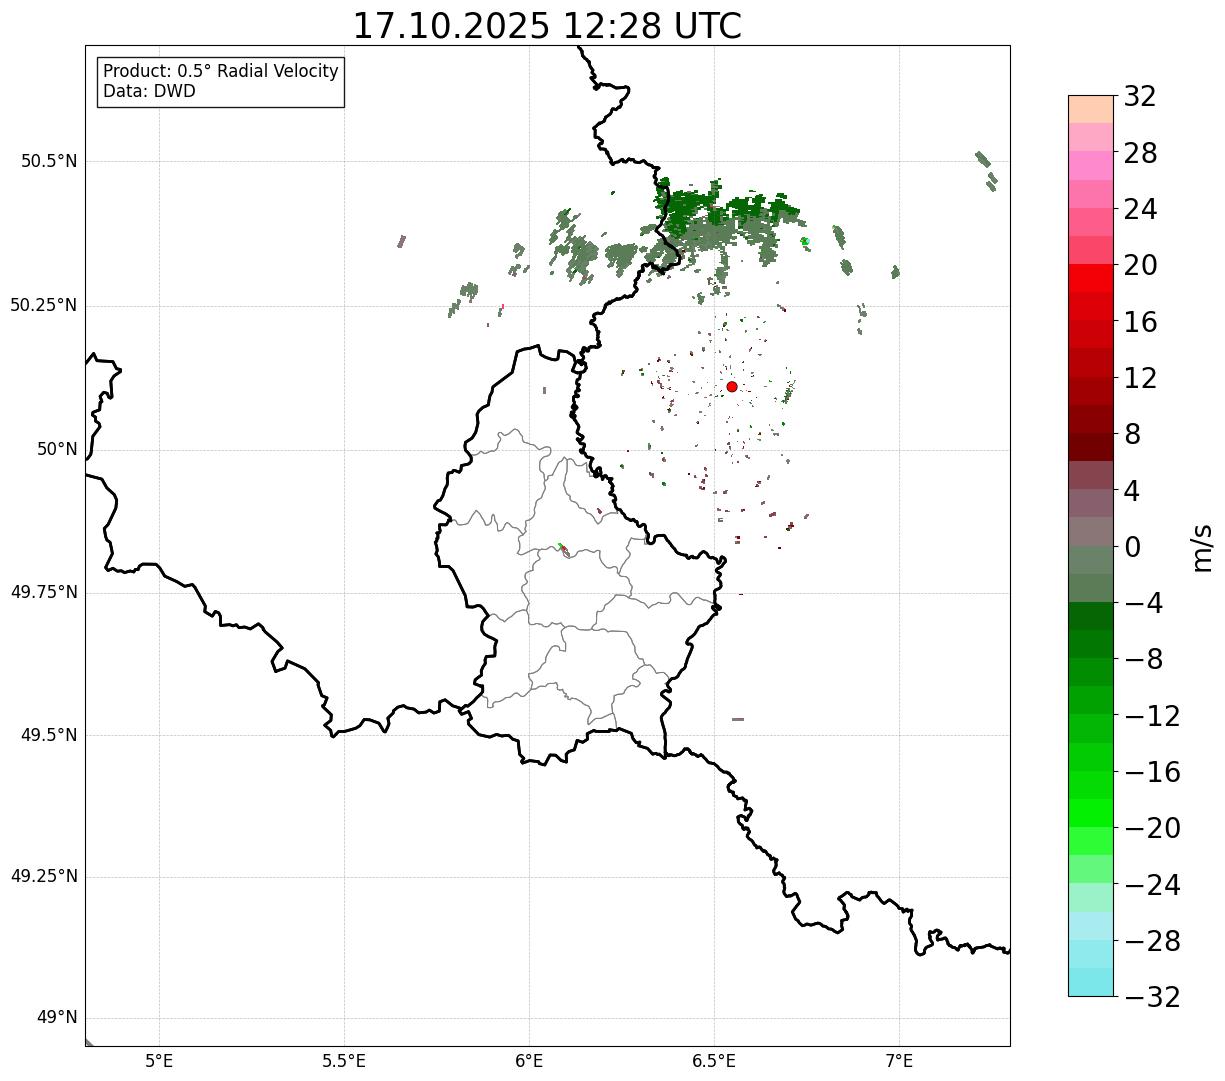Click the 5.5°E longitude label
1225x1081 pixels.
pos(344,1061)
